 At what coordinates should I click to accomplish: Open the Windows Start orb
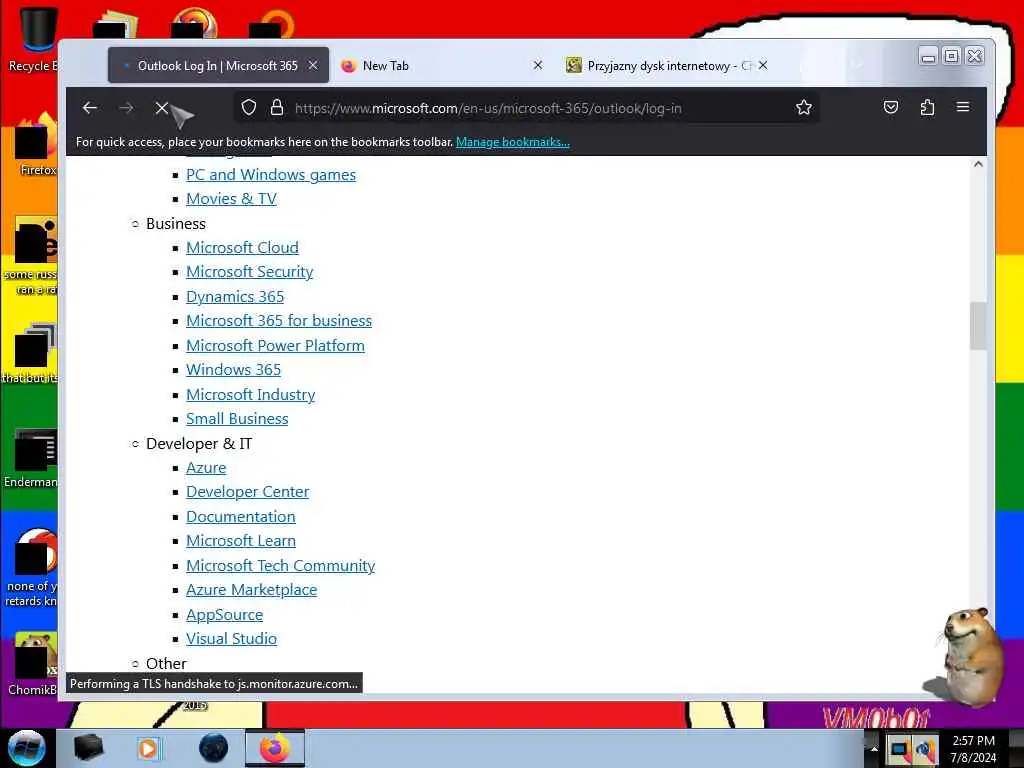pos(26,748)
